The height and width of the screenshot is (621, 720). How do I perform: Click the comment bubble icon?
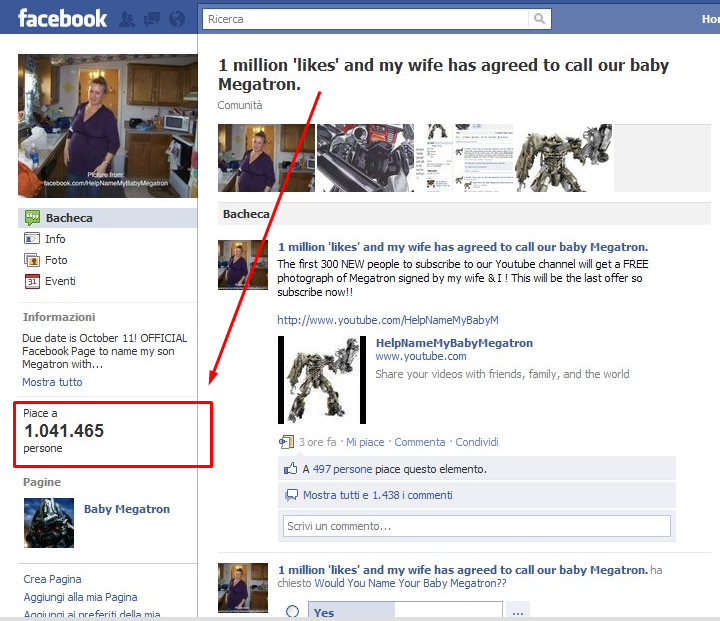(291, 495)
